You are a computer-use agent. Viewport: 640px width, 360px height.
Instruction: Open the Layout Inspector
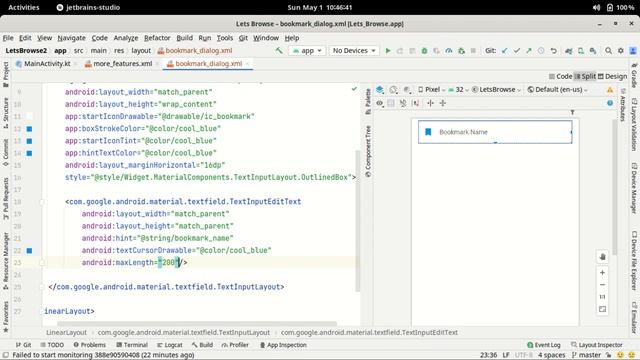pos(597,345)
